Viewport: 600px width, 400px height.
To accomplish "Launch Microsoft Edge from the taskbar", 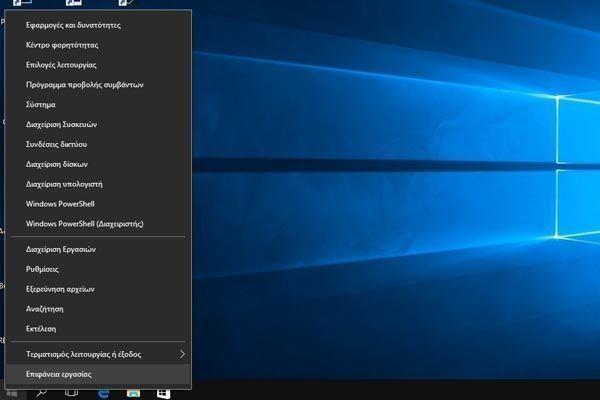I will coord(103,394).
